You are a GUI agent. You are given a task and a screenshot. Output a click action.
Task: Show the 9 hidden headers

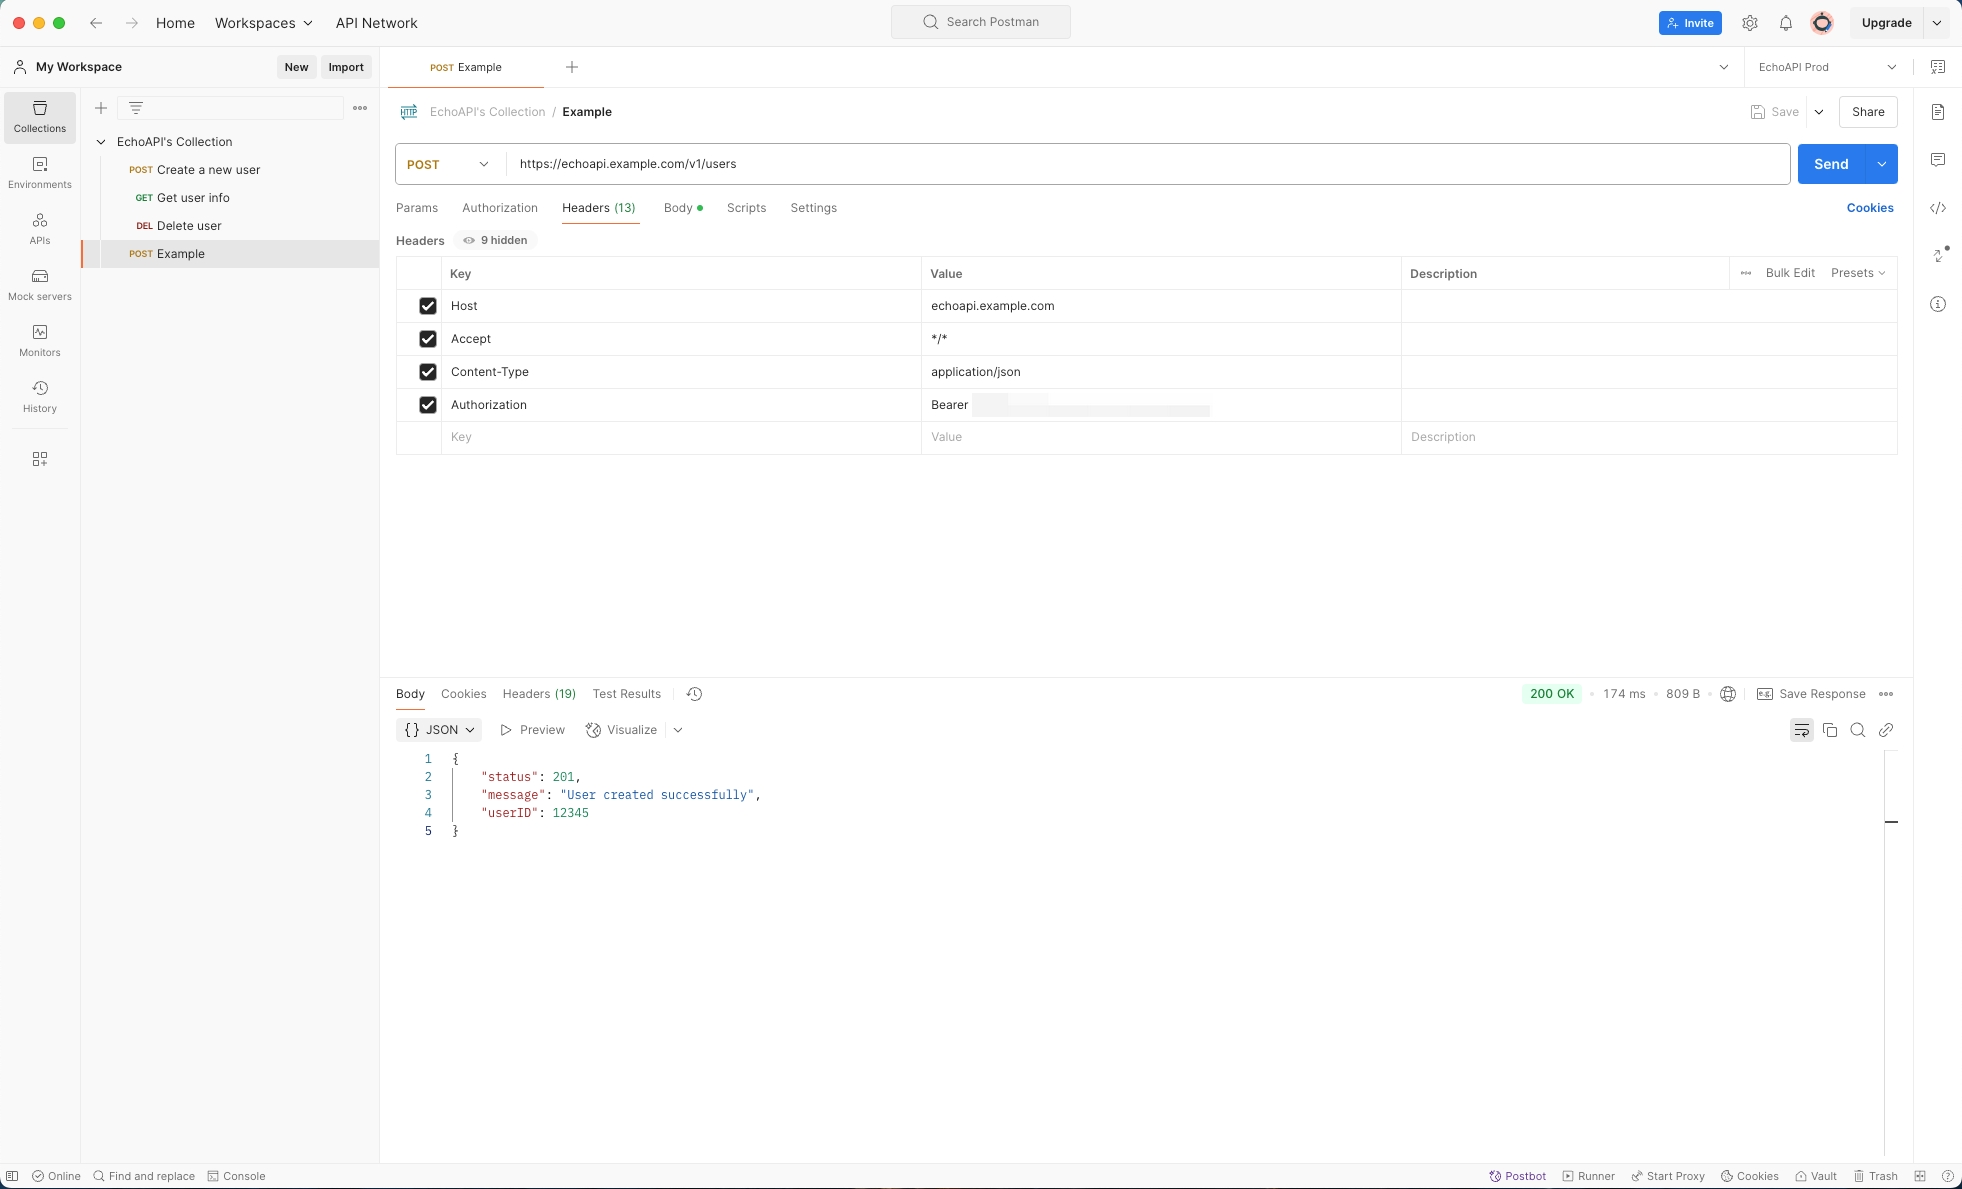495,240
